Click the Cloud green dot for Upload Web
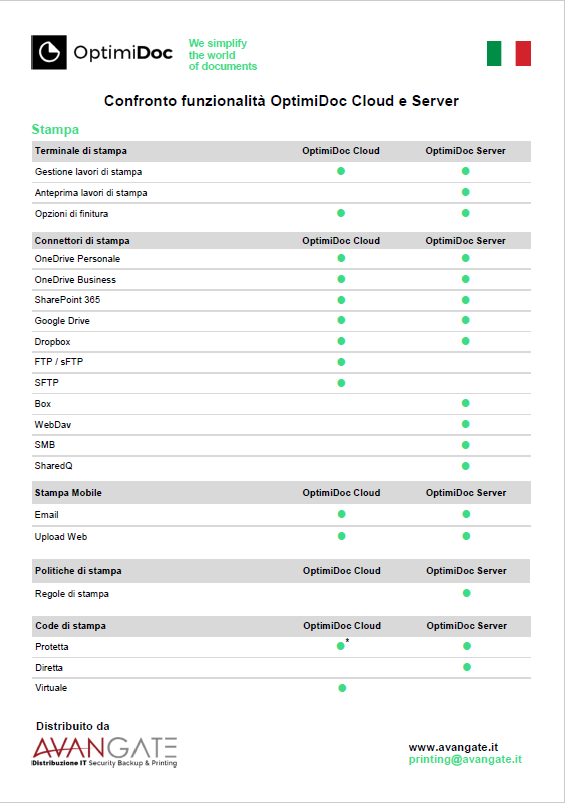The width and height of the screenshot is (565, 803). [342, 536]
